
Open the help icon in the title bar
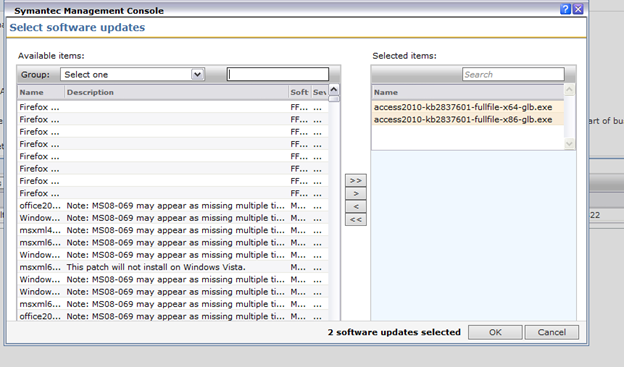point(565,9)
